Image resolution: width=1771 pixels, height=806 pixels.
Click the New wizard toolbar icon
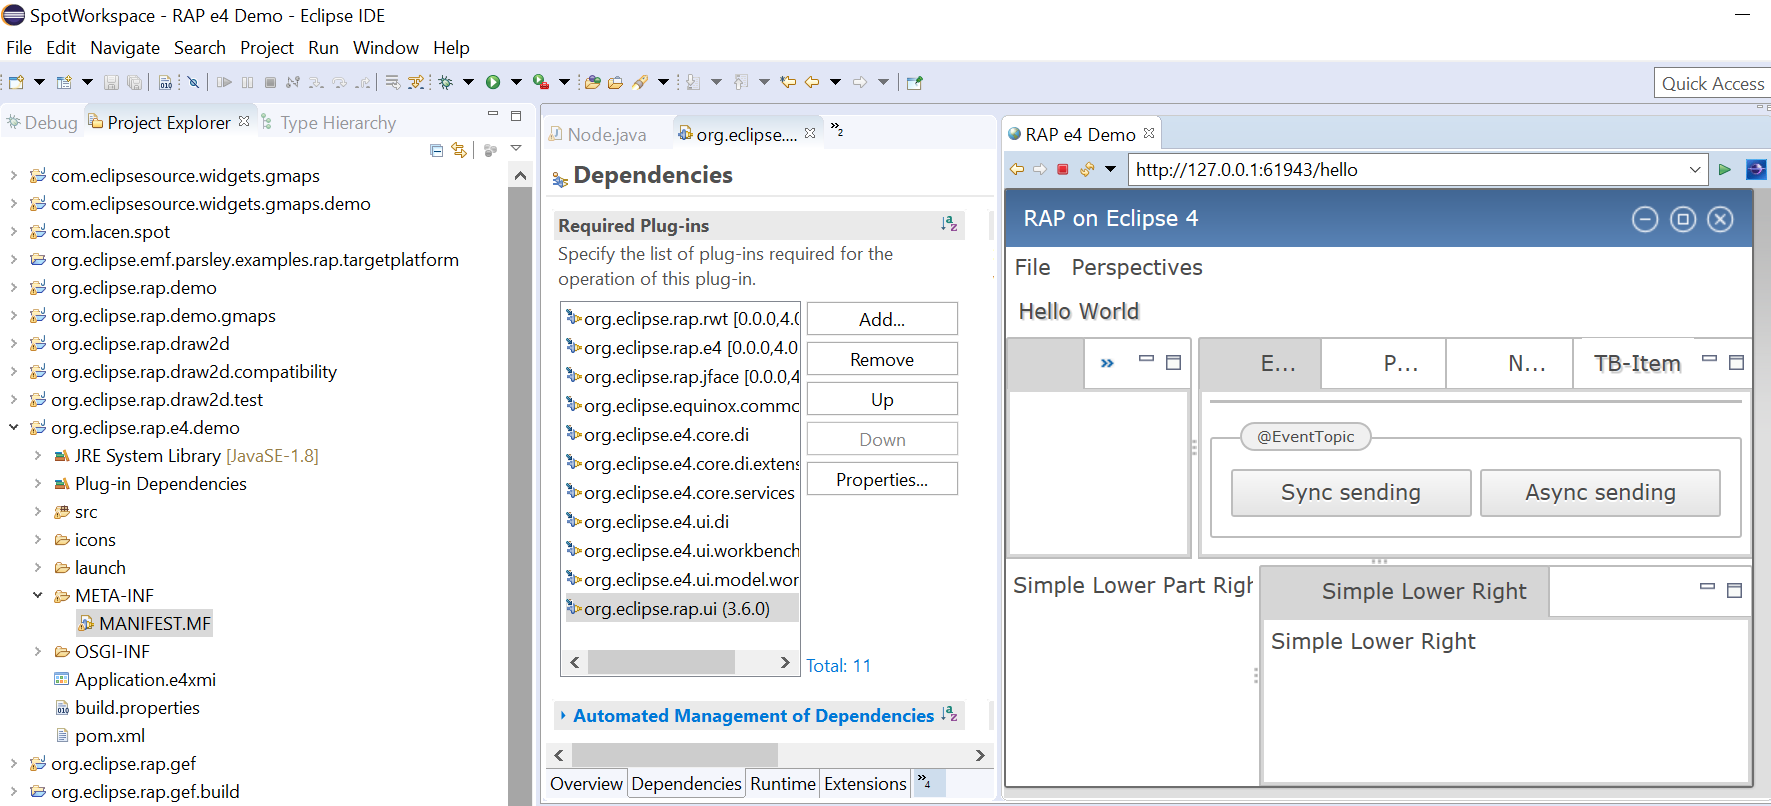coord(16,83)
